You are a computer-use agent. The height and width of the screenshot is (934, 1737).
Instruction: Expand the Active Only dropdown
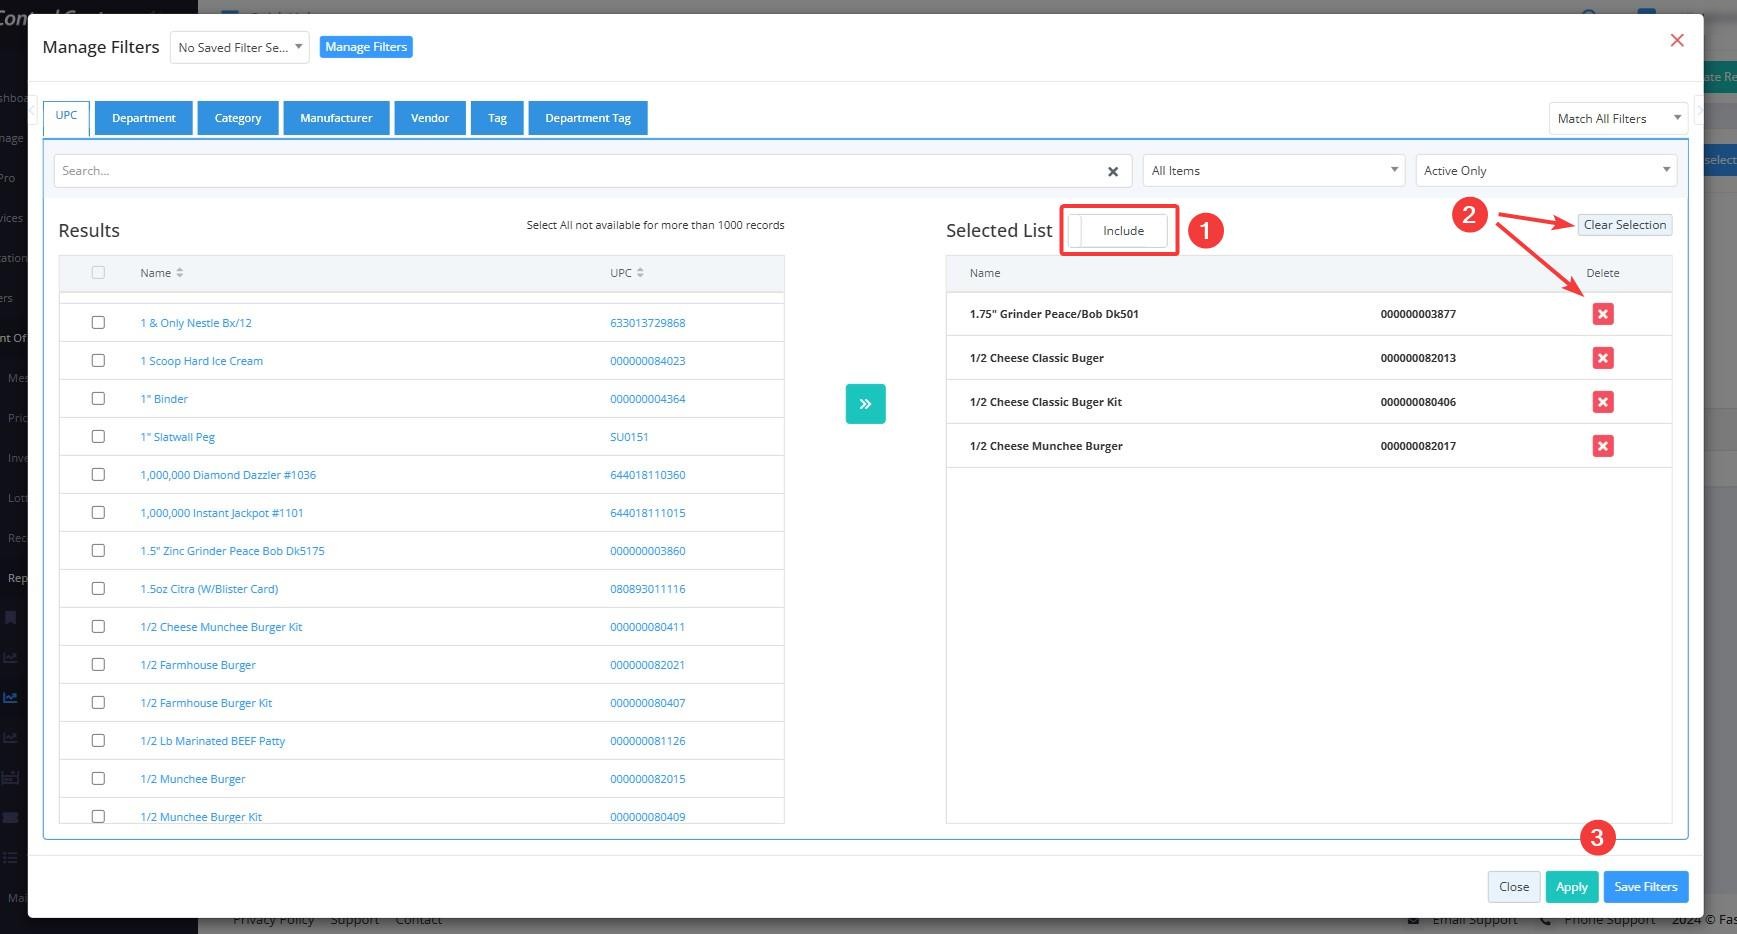tap(1546, 171)
